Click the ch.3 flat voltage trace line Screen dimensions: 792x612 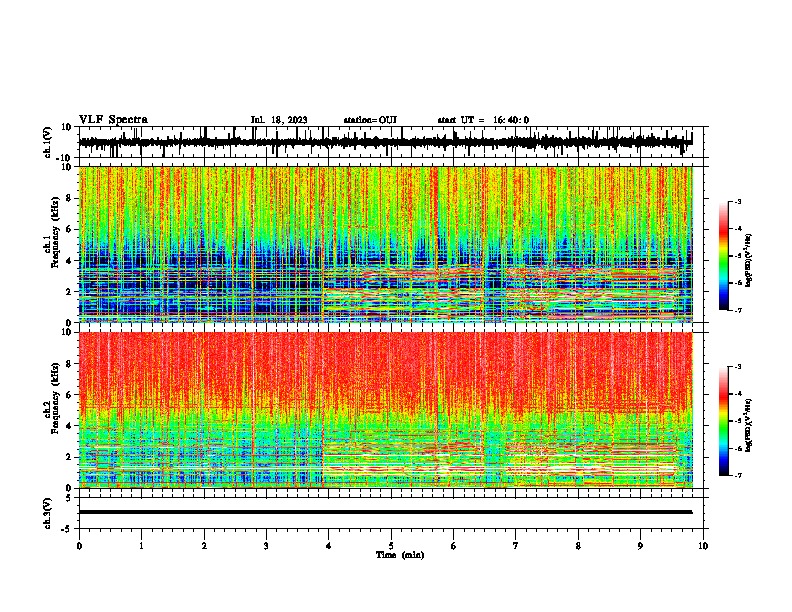click(x=385, y=512)
